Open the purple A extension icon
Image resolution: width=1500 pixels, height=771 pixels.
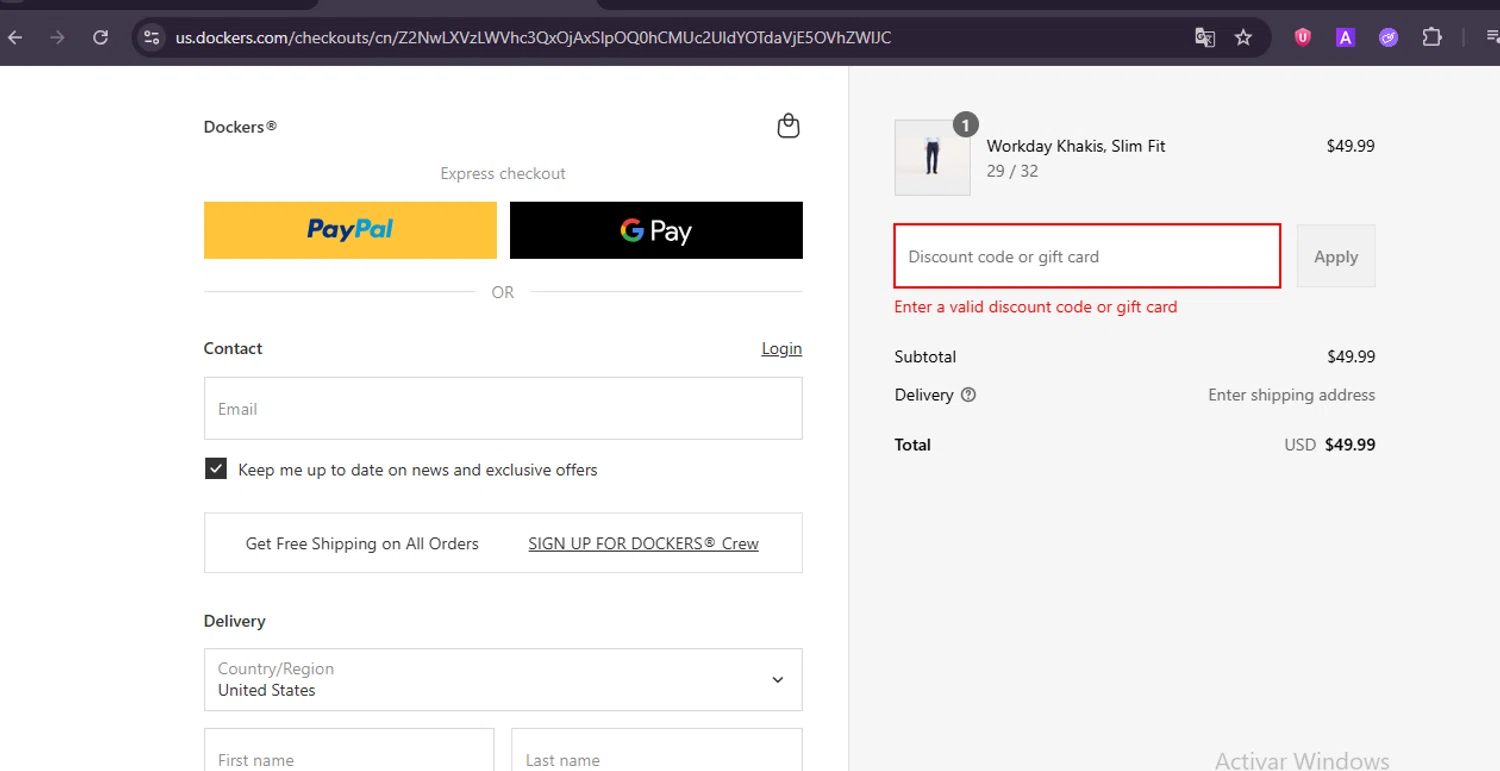pos(1346,38)
